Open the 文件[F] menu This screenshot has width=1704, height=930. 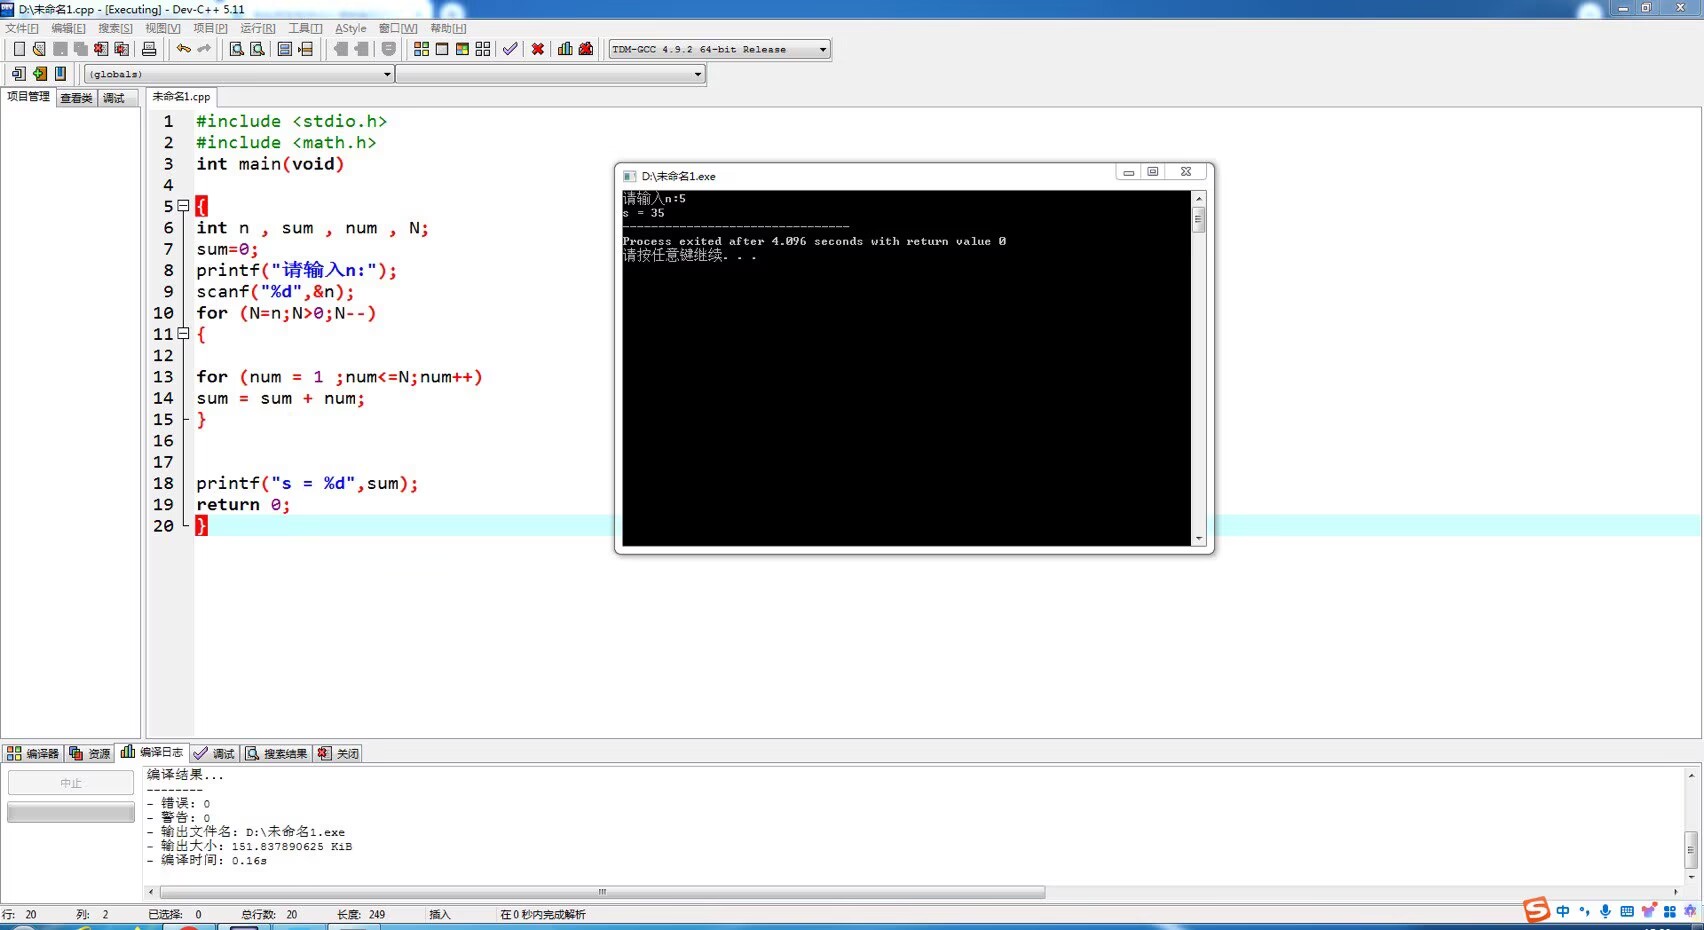pos(22,28)
